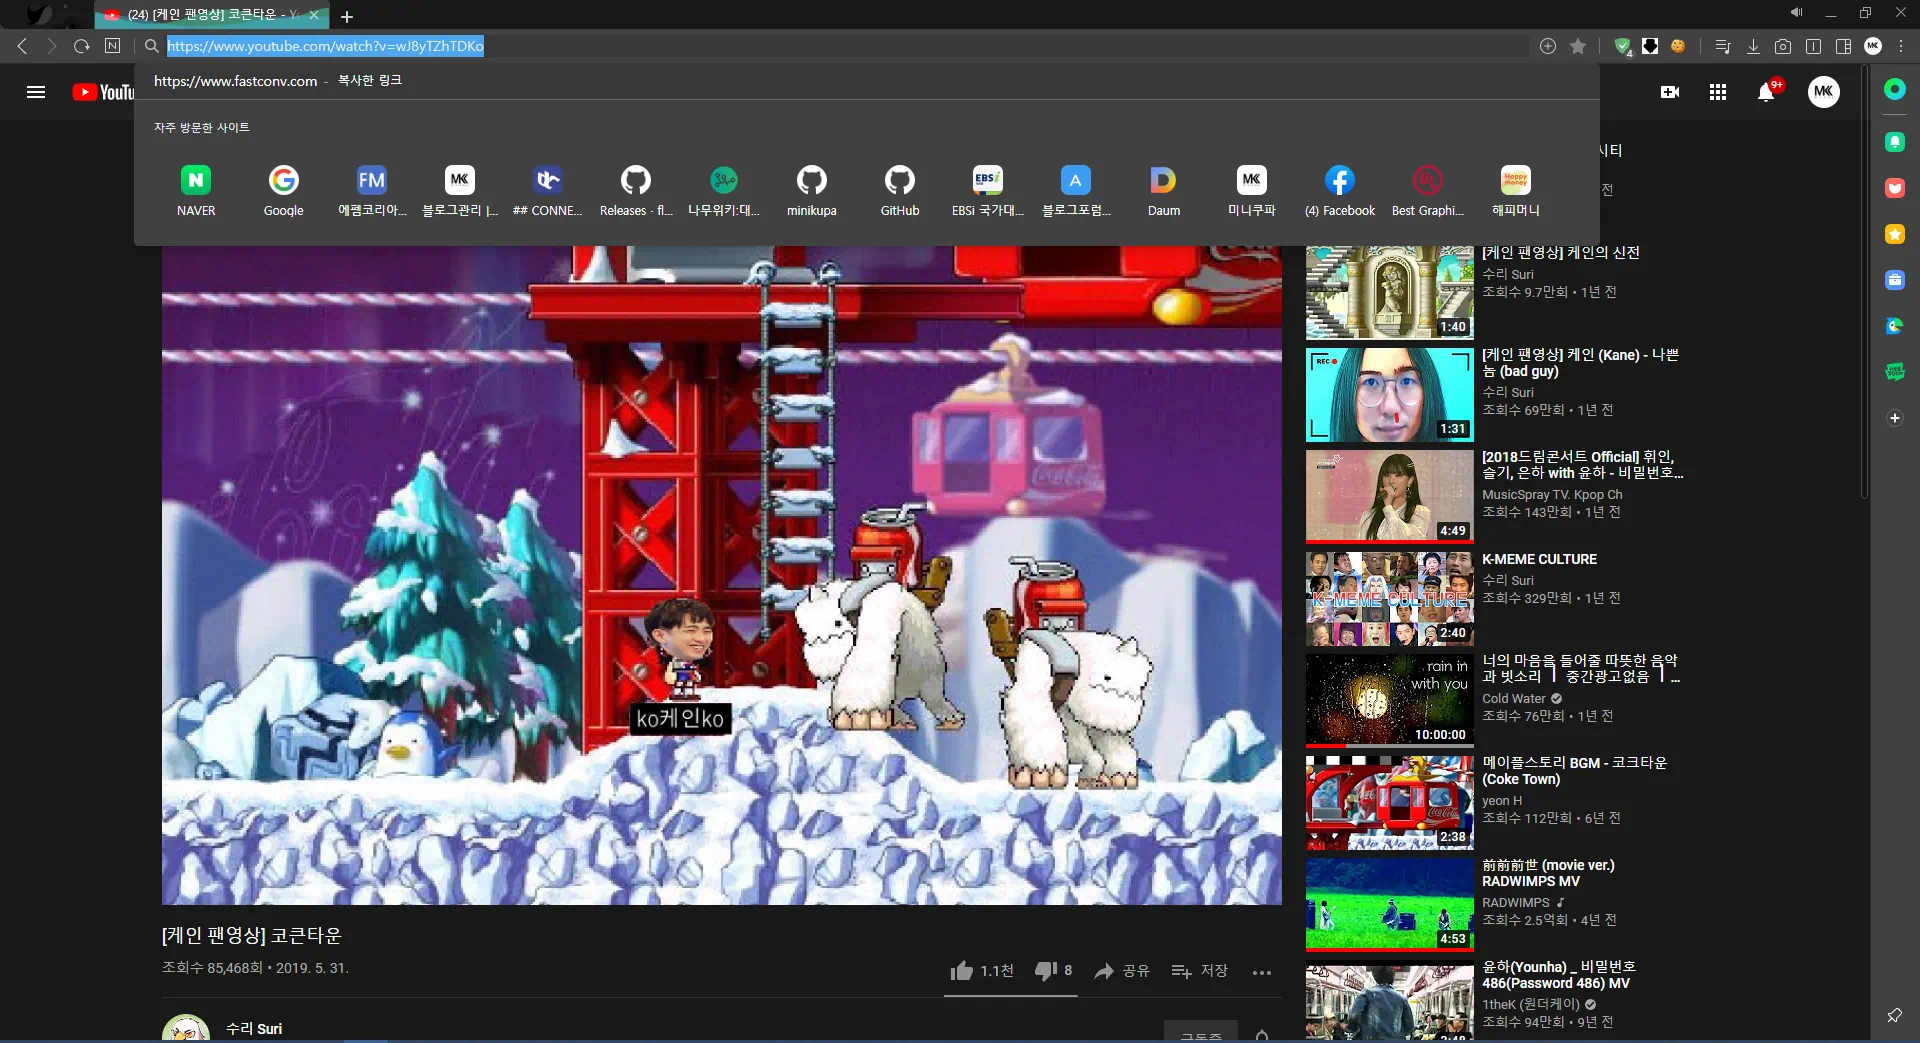Open the NAVER frequently visited shortcut

[196, 190]
